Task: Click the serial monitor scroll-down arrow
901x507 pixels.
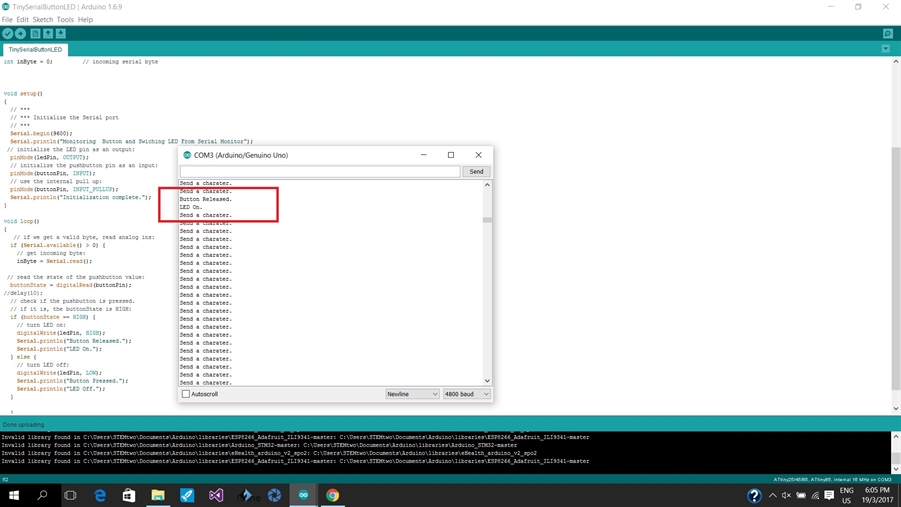Action: 487,381
